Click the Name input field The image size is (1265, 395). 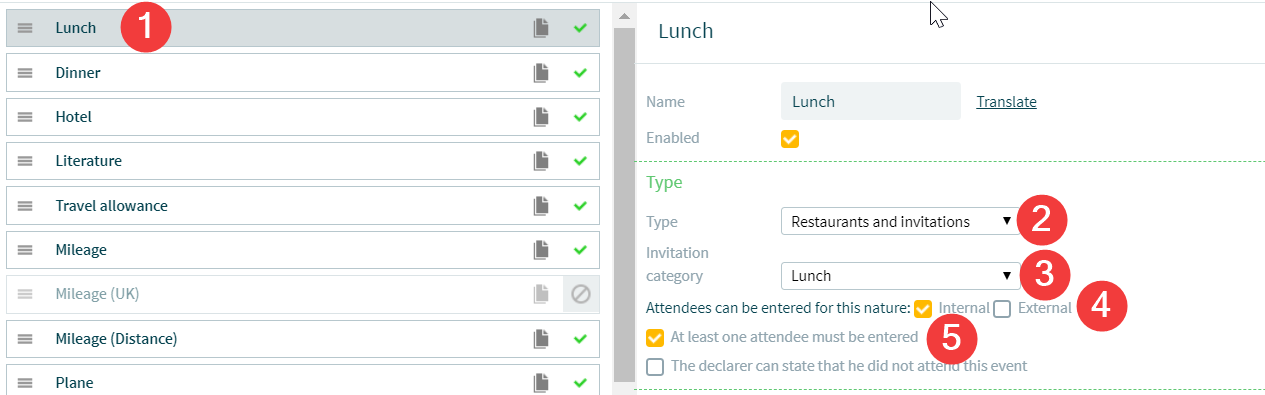coord(871,101)
